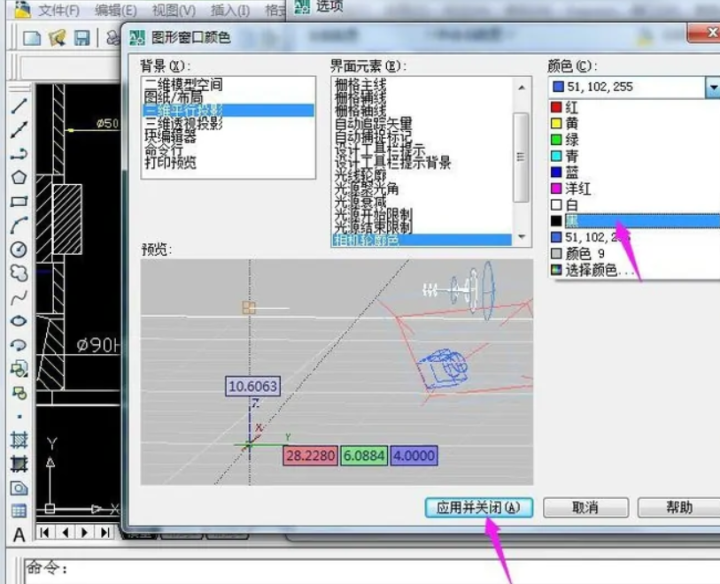Open the 插入(I) menu
The width and height of the screenshot is (720, 584).
tap(230, 10)
